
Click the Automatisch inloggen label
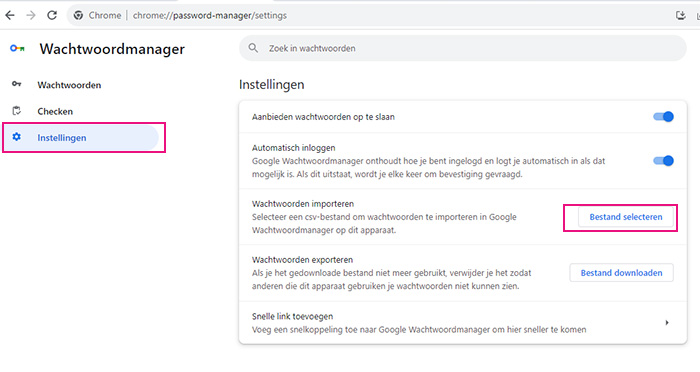(x=293, y=147)
